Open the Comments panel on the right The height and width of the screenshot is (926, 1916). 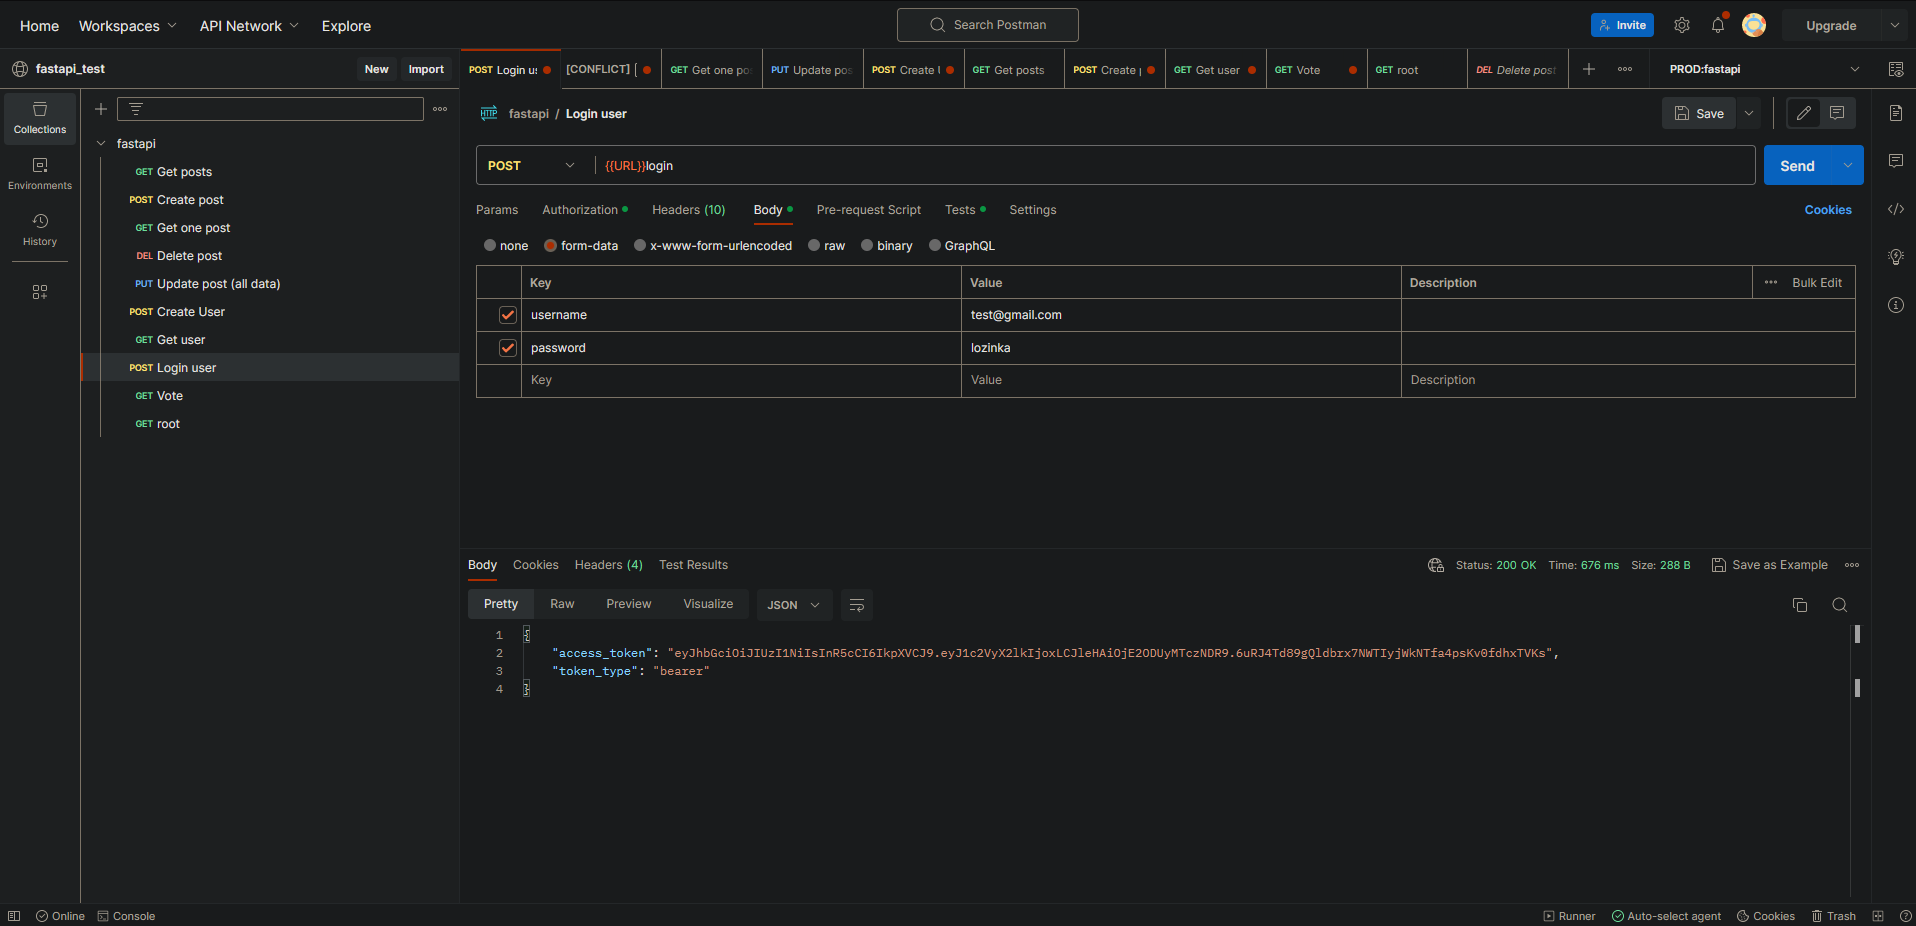[1896, 161]
